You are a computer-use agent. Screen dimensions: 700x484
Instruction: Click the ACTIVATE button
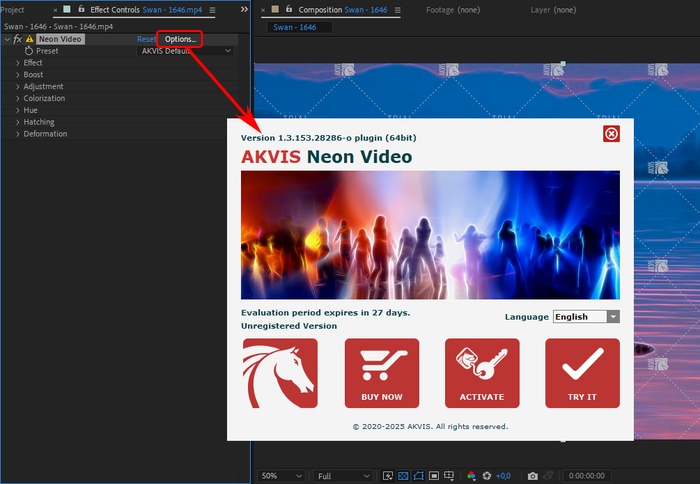(482, 373)
